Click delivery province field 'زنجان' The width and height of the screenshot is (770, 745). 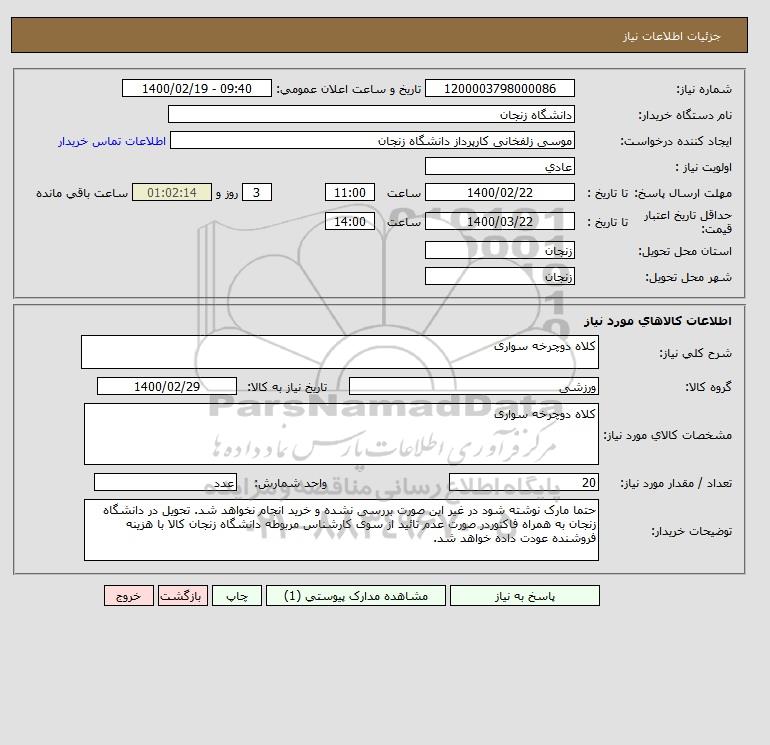coord(499,250)
